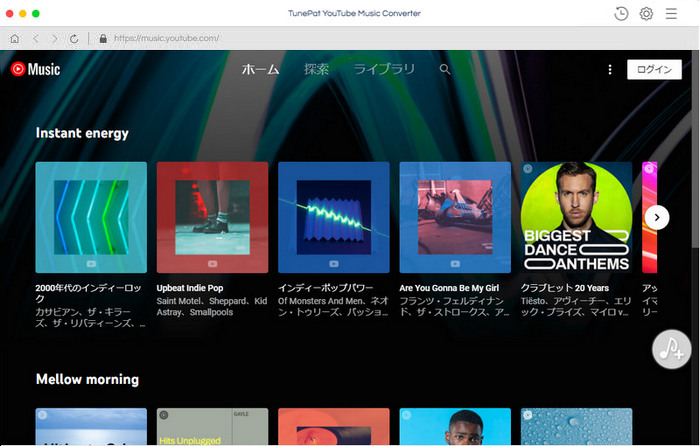Click the インディーポップパワー title text
The width and height of the screenshot is (700, 446).
(325, 288)
